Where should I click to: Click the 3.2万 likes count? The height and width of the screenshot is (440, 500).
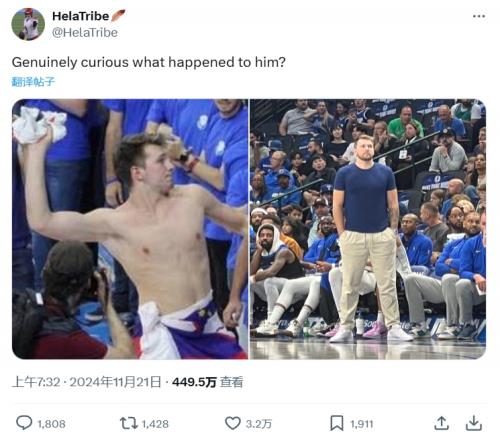click(259, 424)
